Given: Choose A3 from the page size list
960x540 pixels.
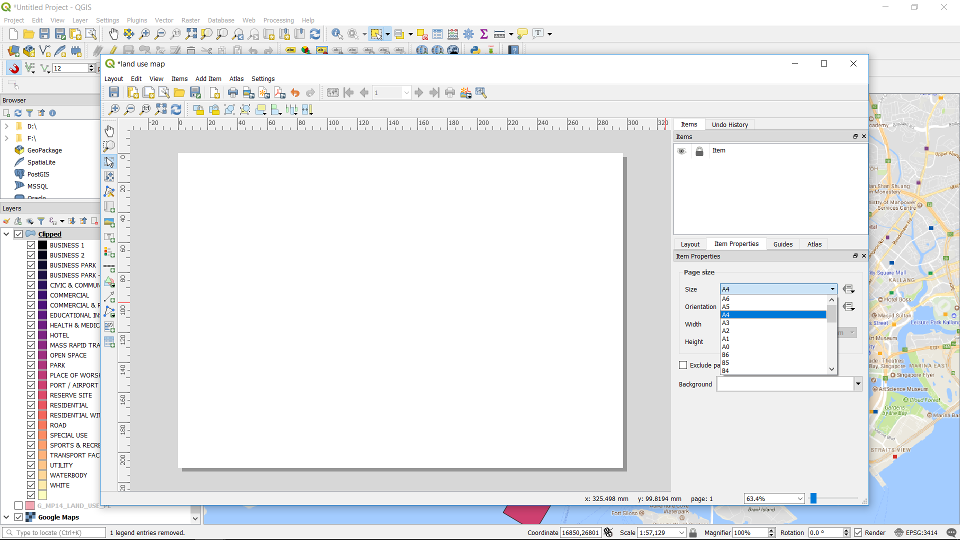Looking at the screenshot, I should click(x=726, y=323).
